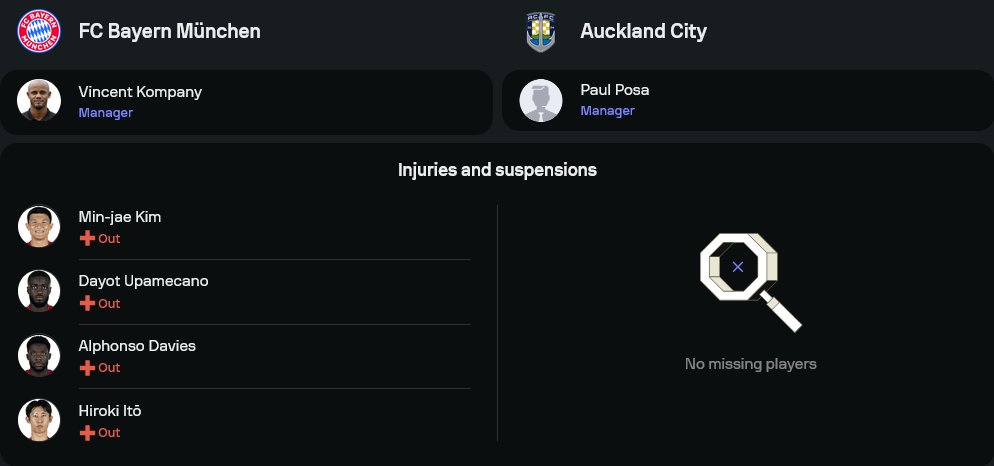Open Dayot Upamecano's player photo

coord(39,291)
